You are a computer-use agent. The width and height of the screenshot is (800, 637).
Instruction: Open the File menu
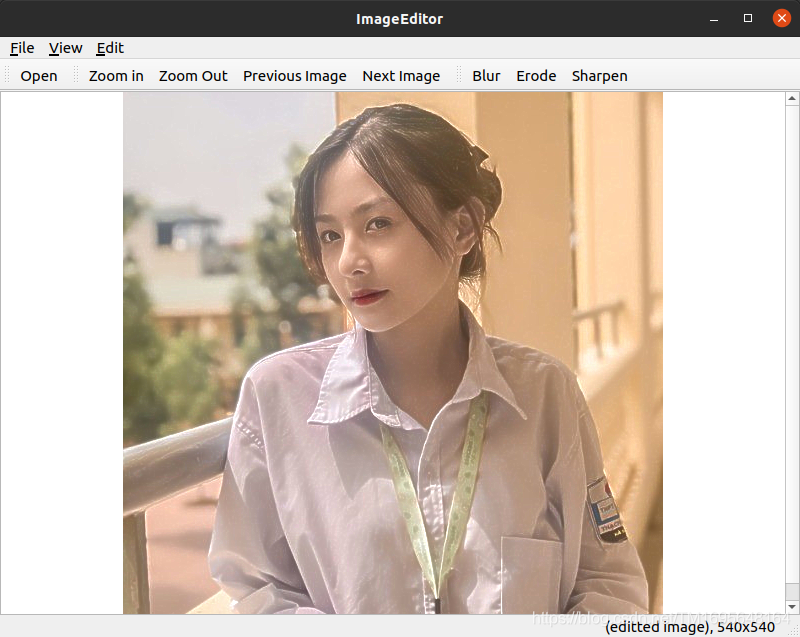coord(22,48)
